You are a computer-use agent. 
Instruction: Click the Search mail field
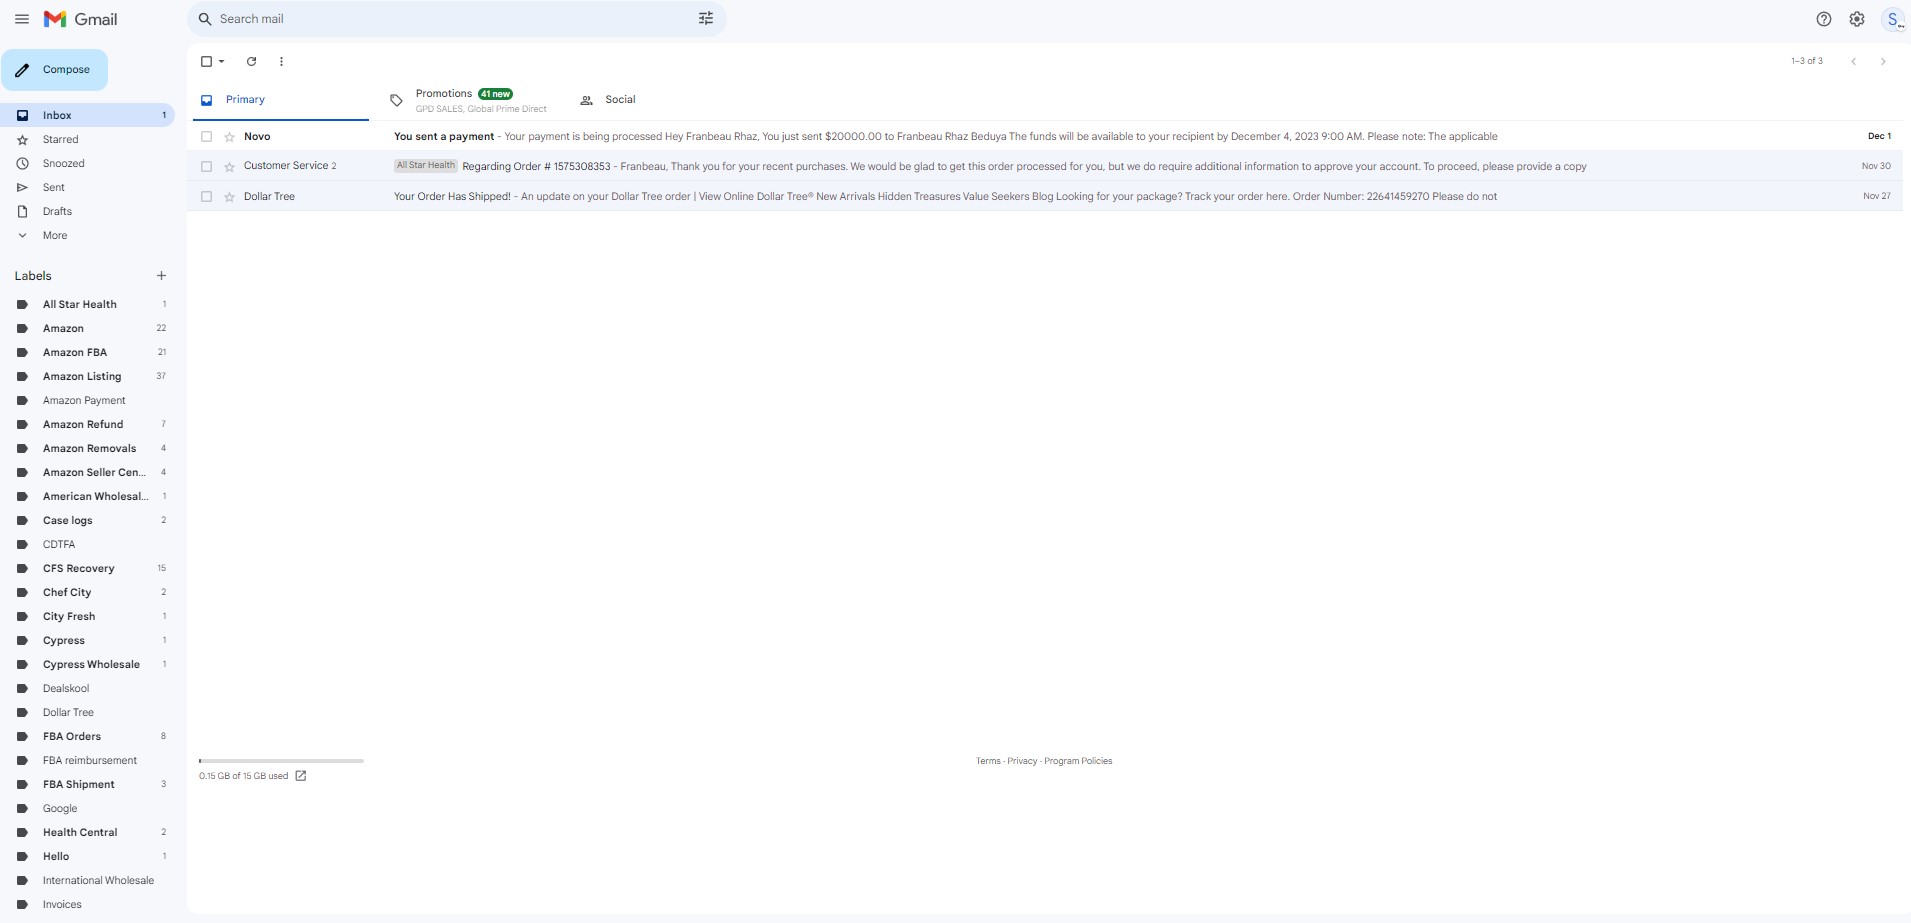456,19
